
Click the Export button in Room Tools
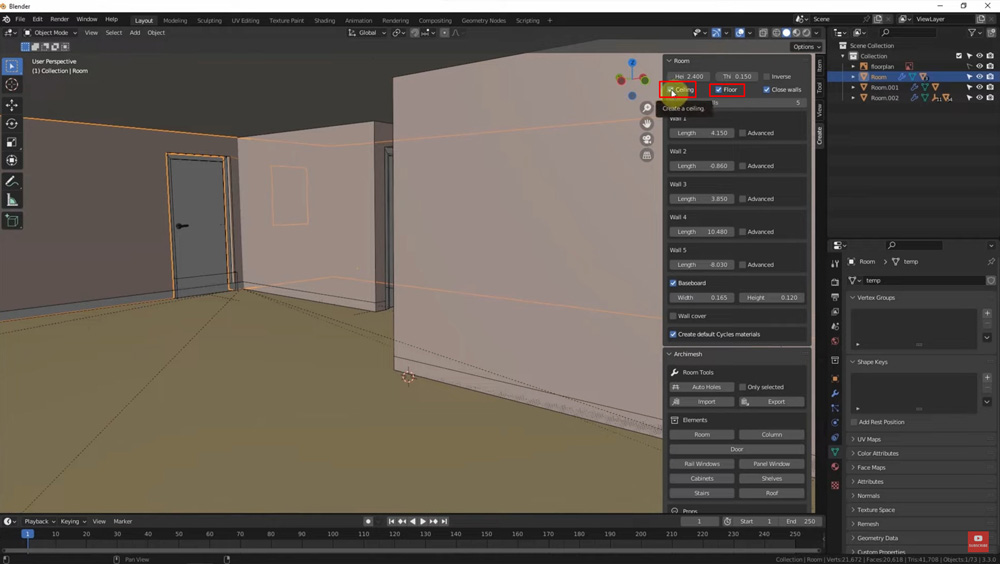pyautogui.click(x=772, y=402)
